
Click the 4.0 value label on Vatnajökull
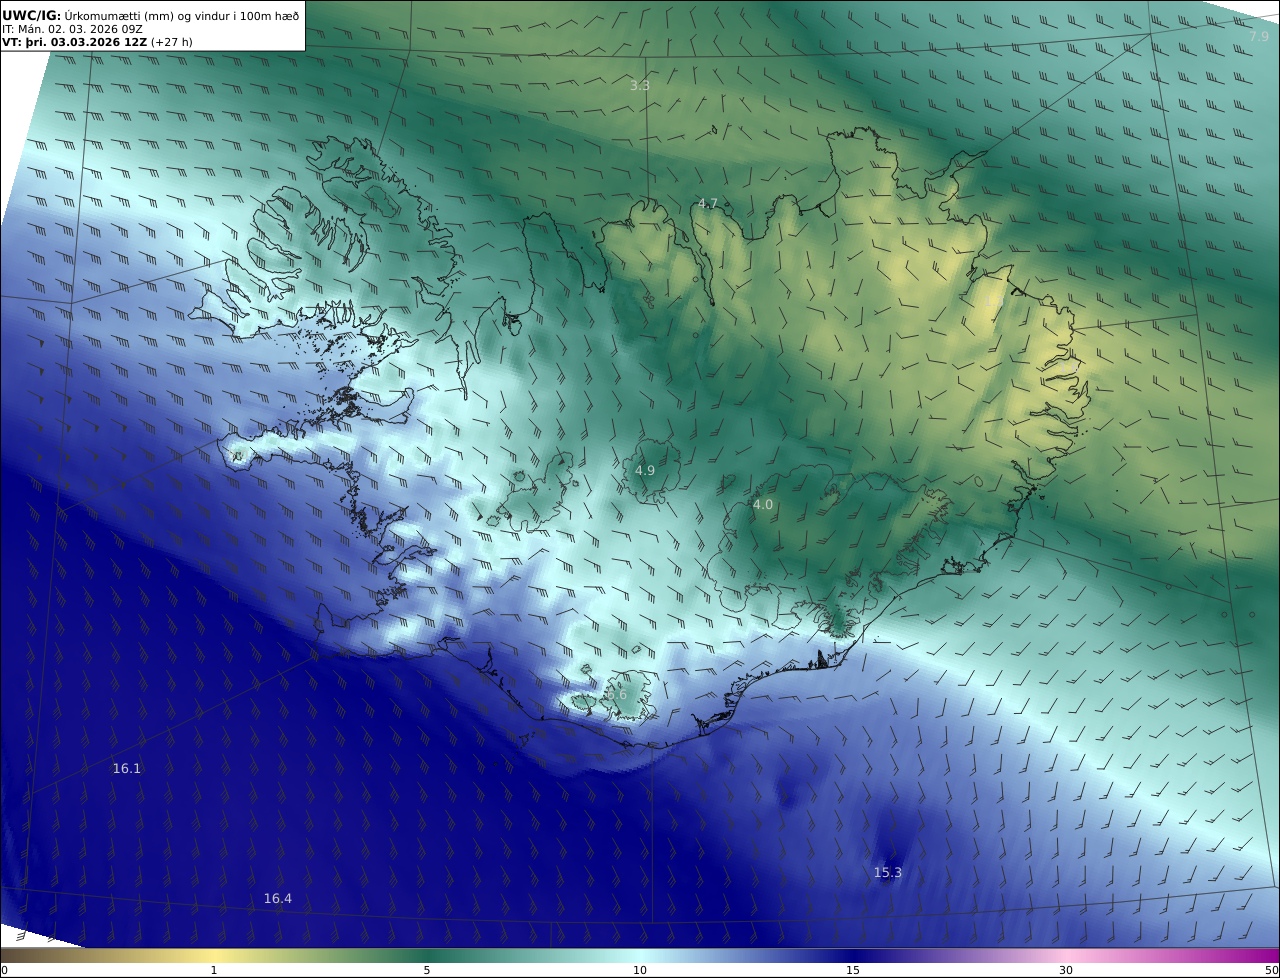(763, 505)
